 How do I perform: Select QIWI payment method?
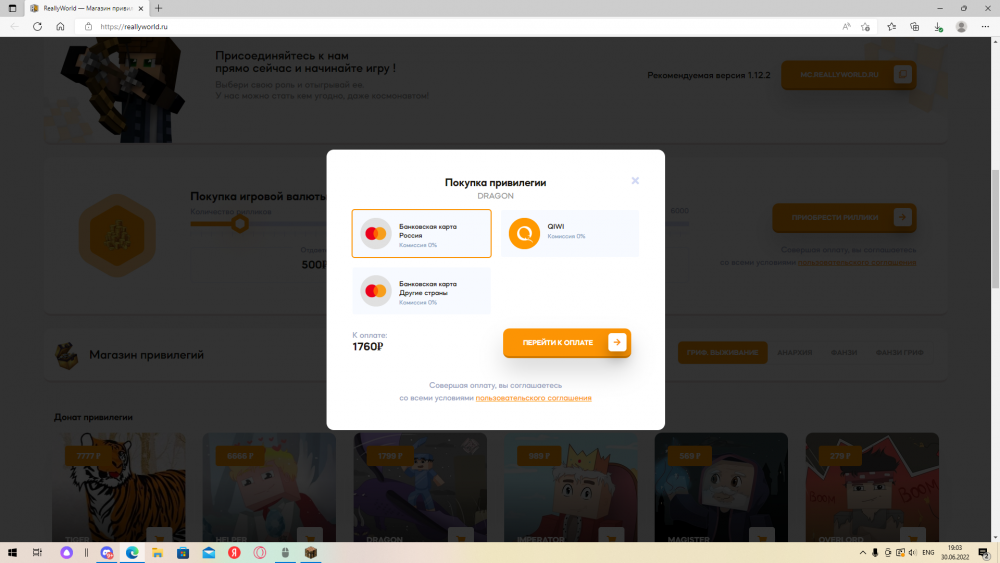(570, 233)
